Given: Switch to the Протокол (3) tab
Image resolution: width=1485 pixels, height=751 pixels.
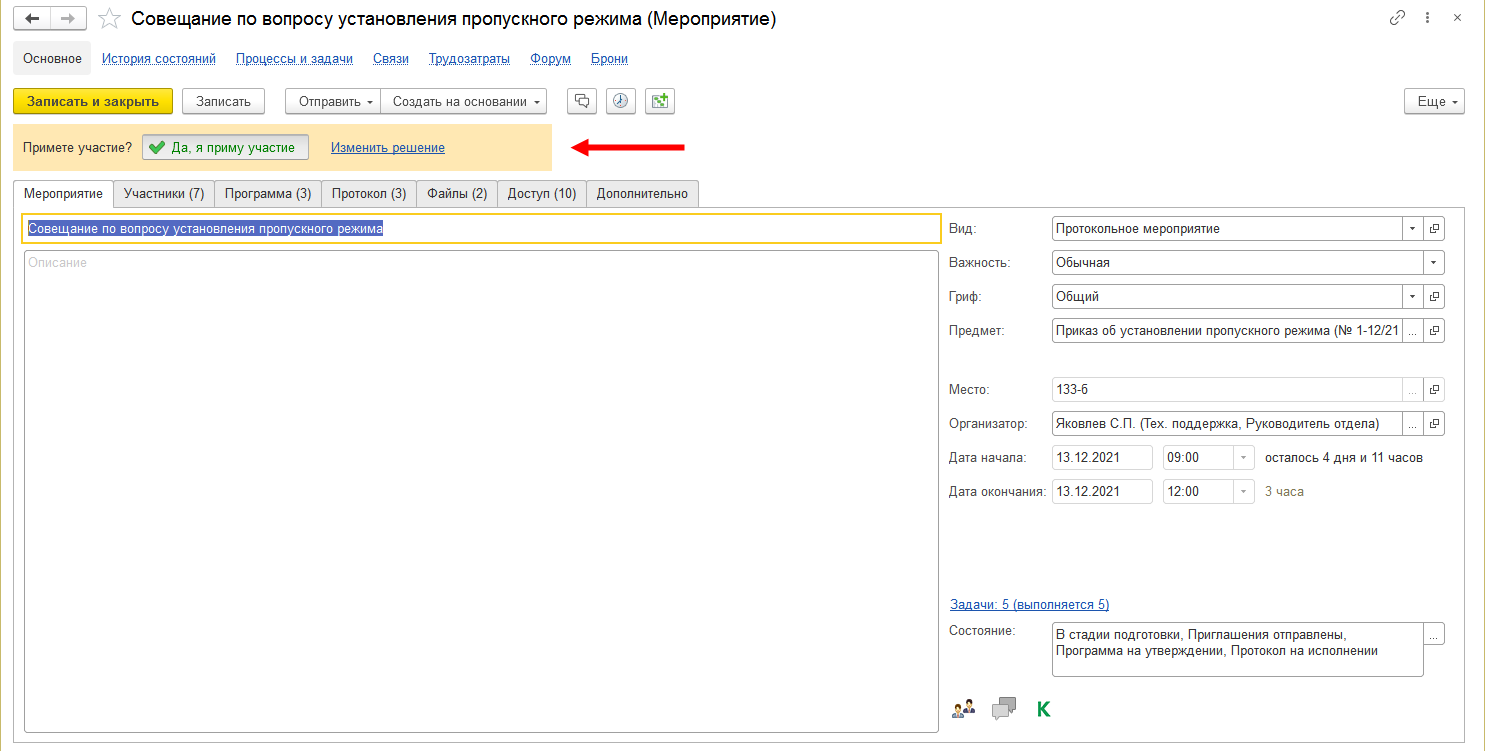Looking at the screenshot, I should coord(369,193).
